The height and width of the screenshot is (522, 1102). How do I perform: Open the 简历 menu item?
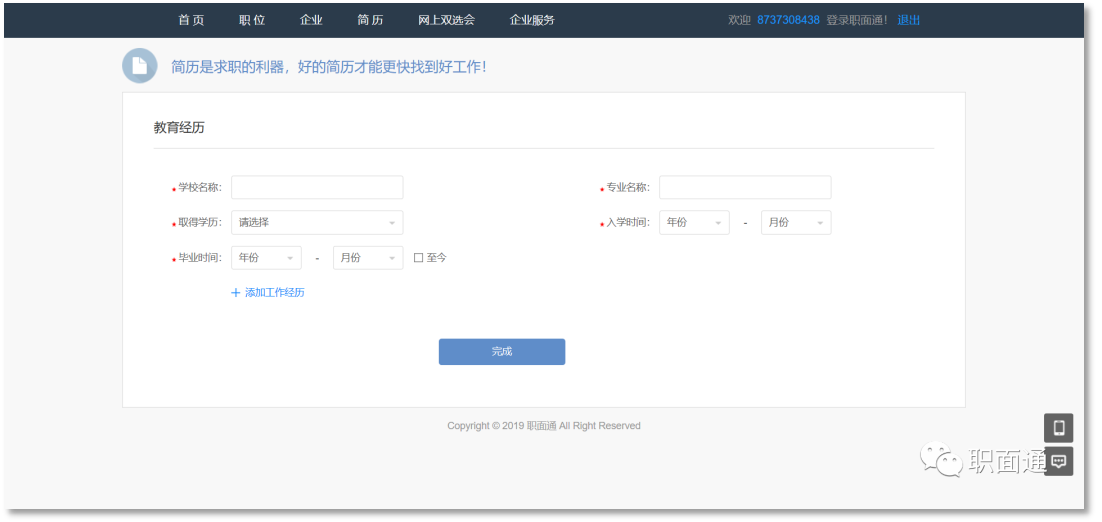pyautogui.click(x=370, y=20)
